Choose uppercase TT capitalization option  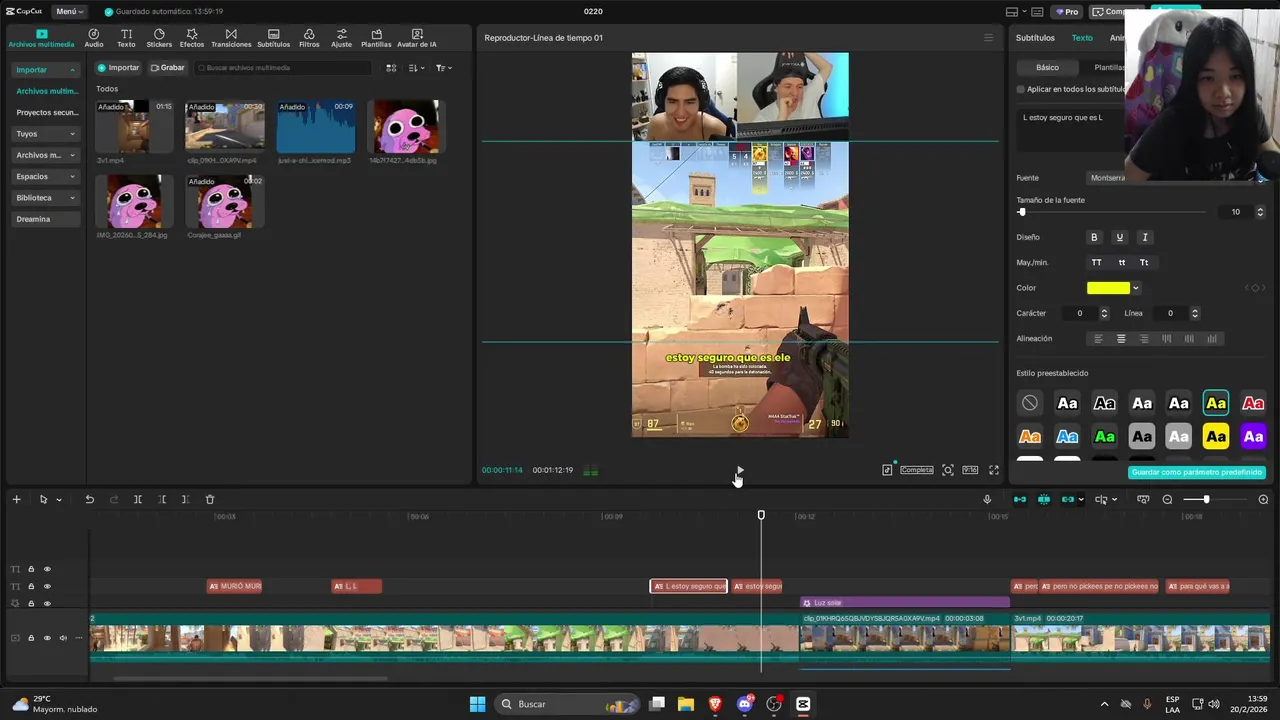tap(1097, 263)
